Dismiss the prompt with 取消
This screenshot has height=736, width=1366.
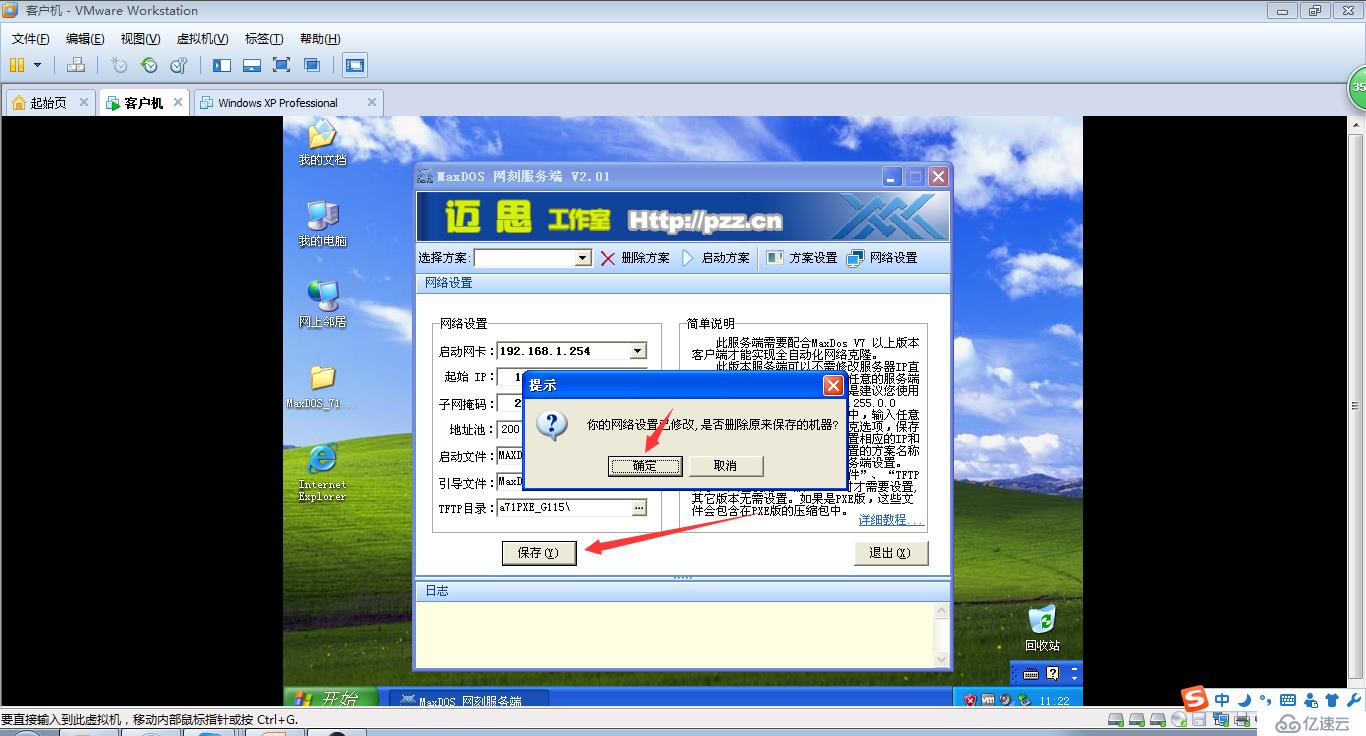[x=726, y=466]
